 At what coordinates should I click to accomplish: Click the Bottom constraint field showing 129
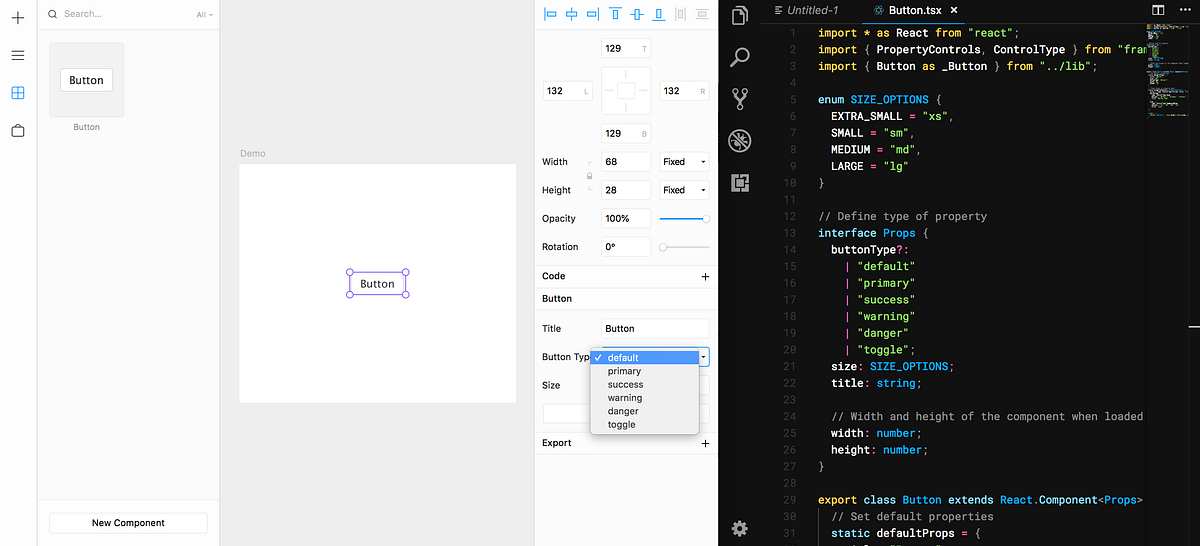click(x=626, y=133)
